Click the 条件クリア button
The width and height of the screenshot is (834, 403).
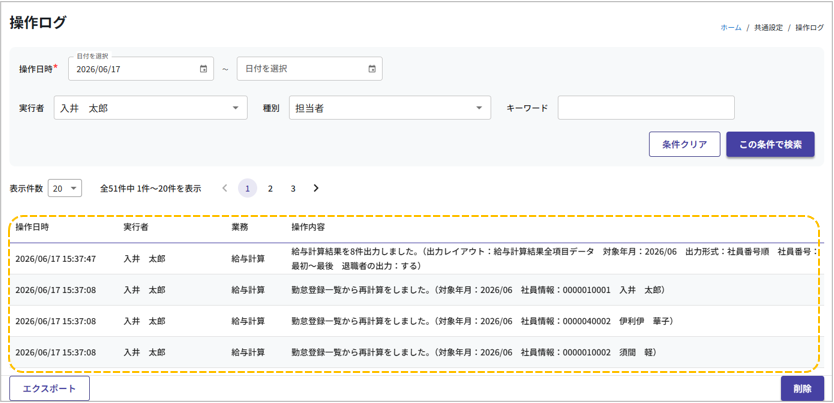click(x=685, y=145)
